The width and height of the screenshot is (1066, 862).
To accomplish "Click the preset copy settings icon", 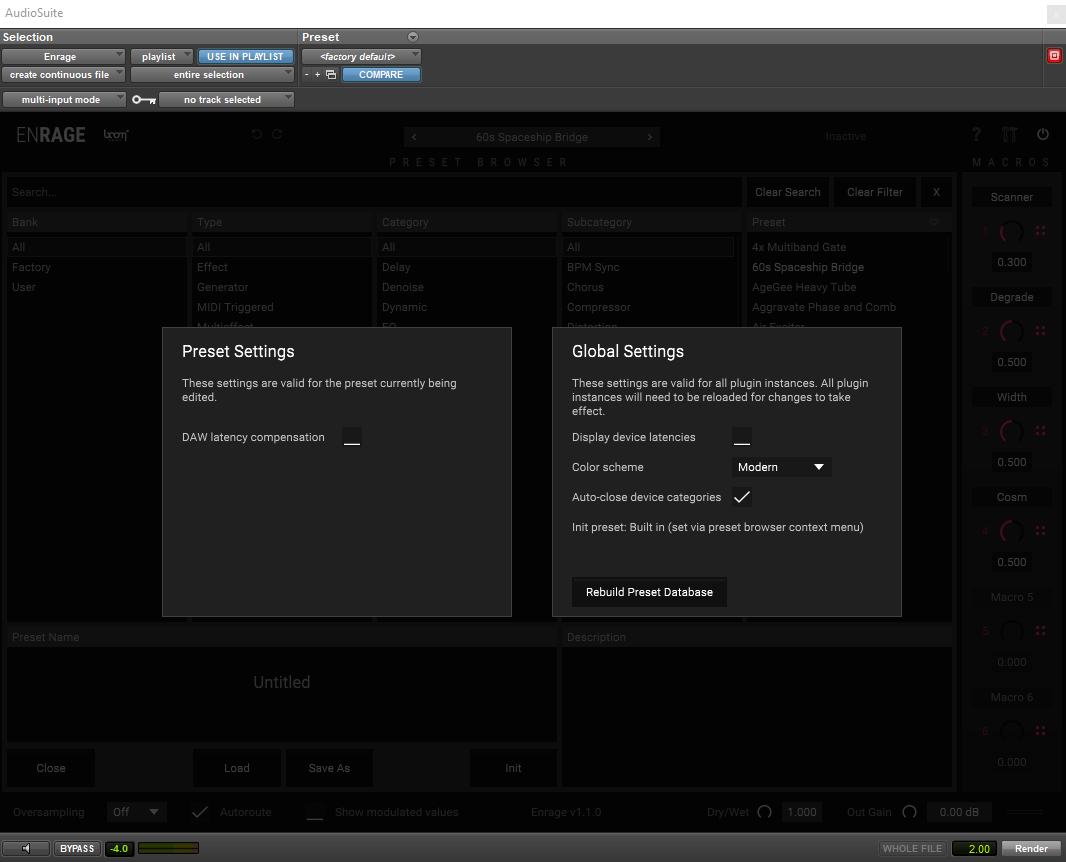I will (331, 75).
